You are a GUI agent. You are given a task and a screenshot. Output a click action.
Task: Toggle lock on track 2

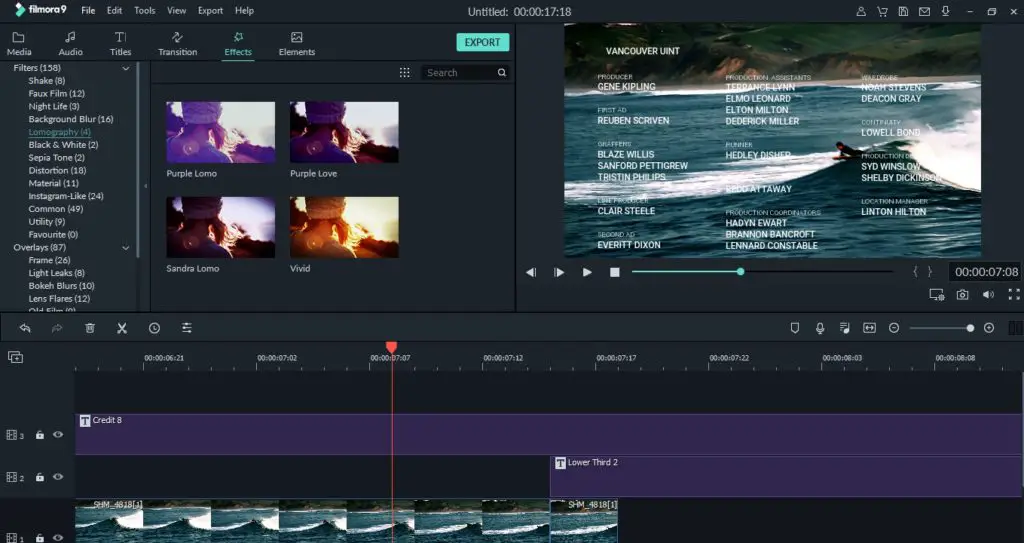point(39,478)
